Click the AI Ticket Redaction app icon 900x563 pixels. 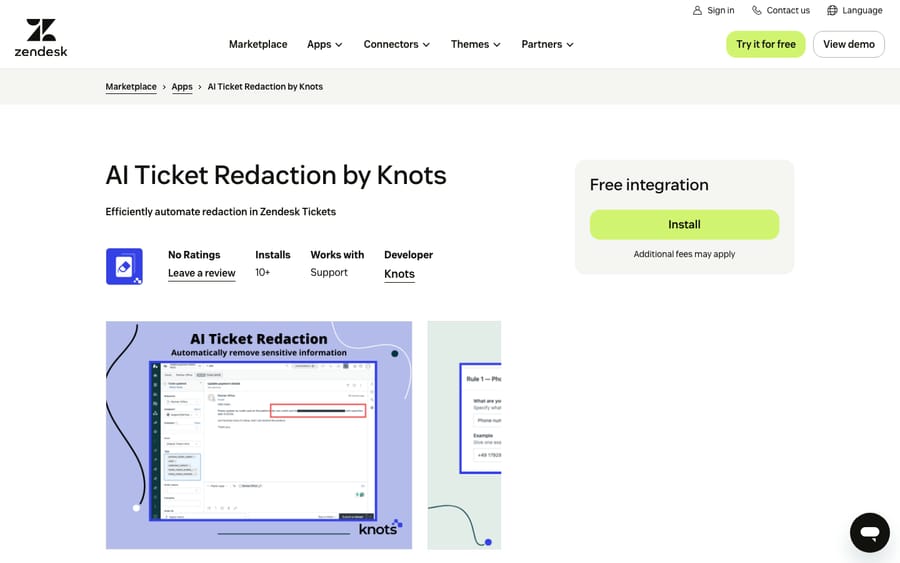124,266
